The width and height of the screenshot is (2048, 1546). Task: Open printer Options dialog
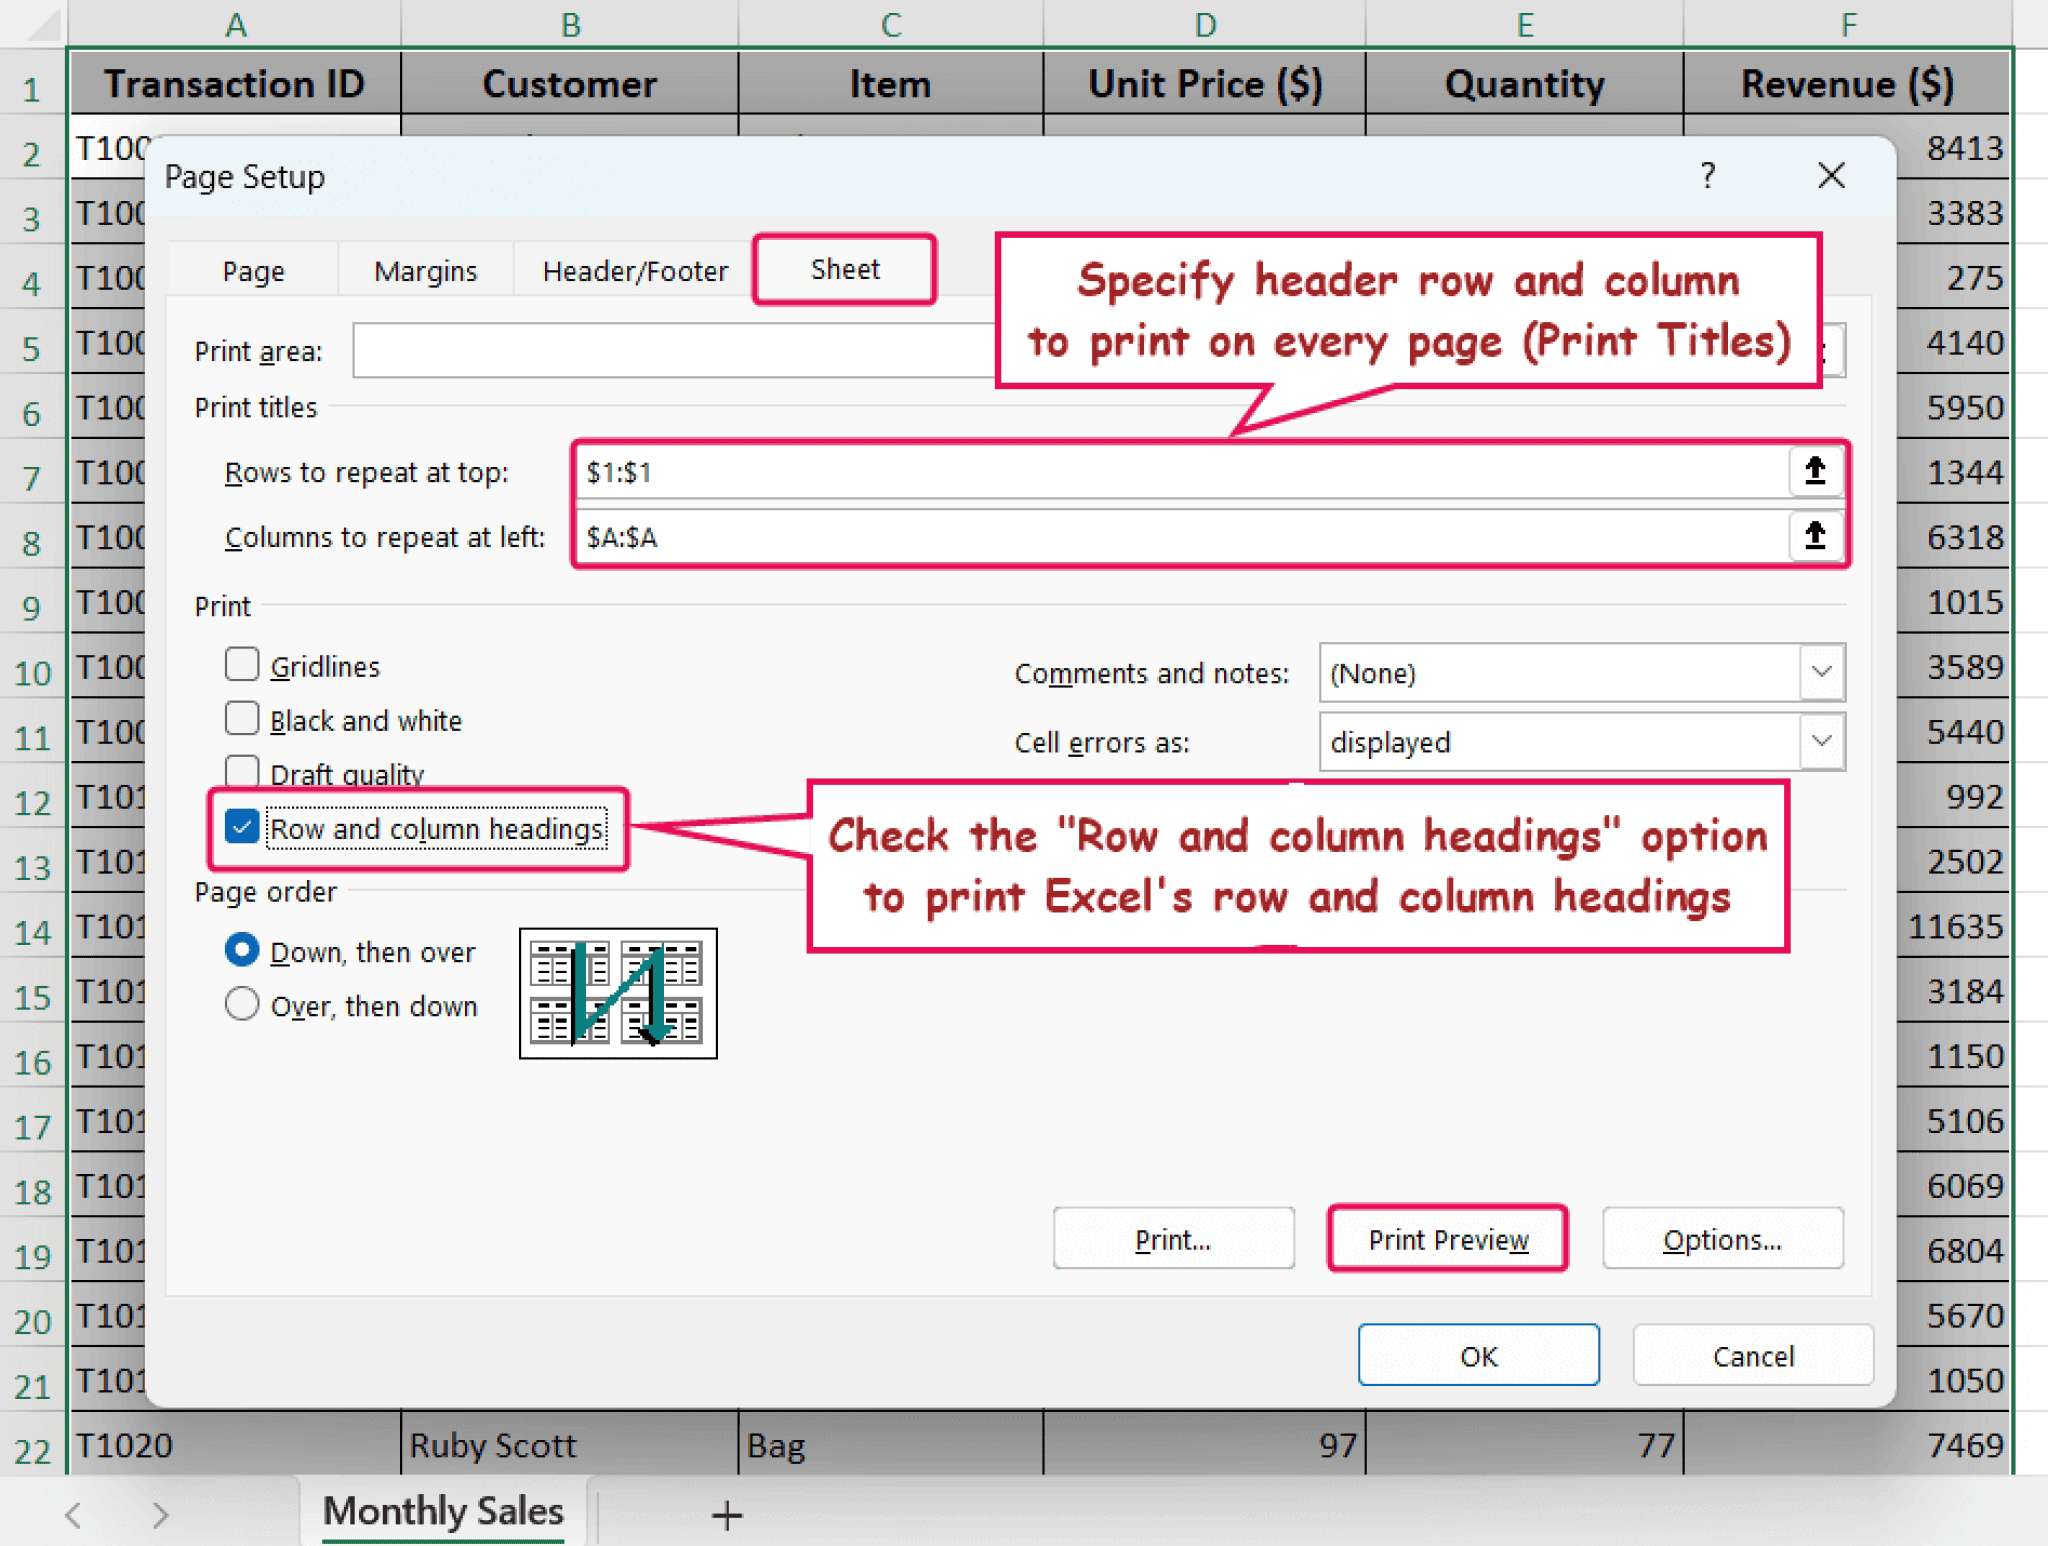(x=1722, y=1238)
